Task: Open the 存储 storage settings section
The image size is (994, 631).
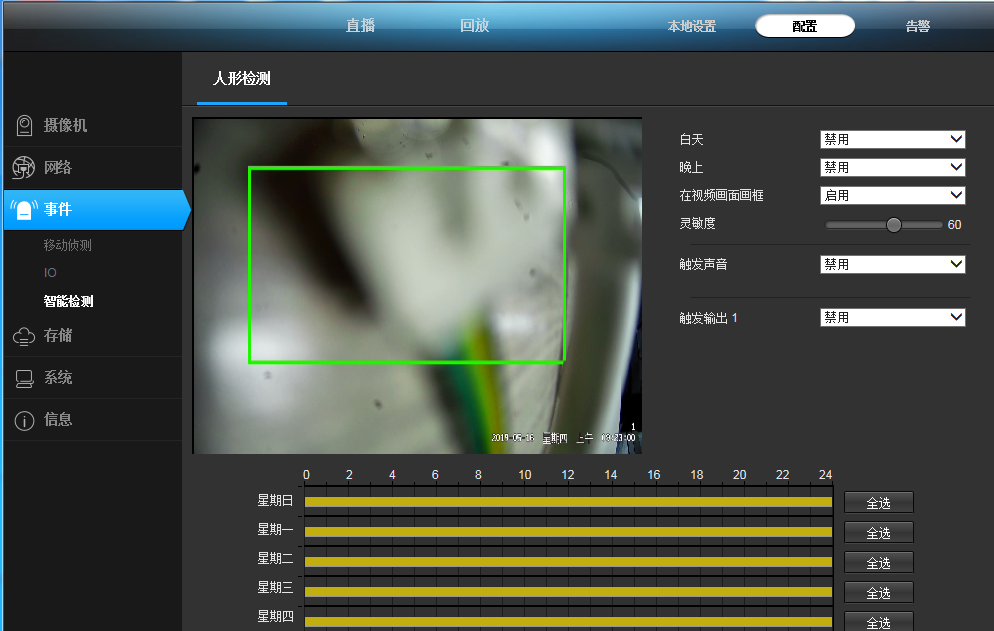Action: pyautogui.click(x=55, y=335)
